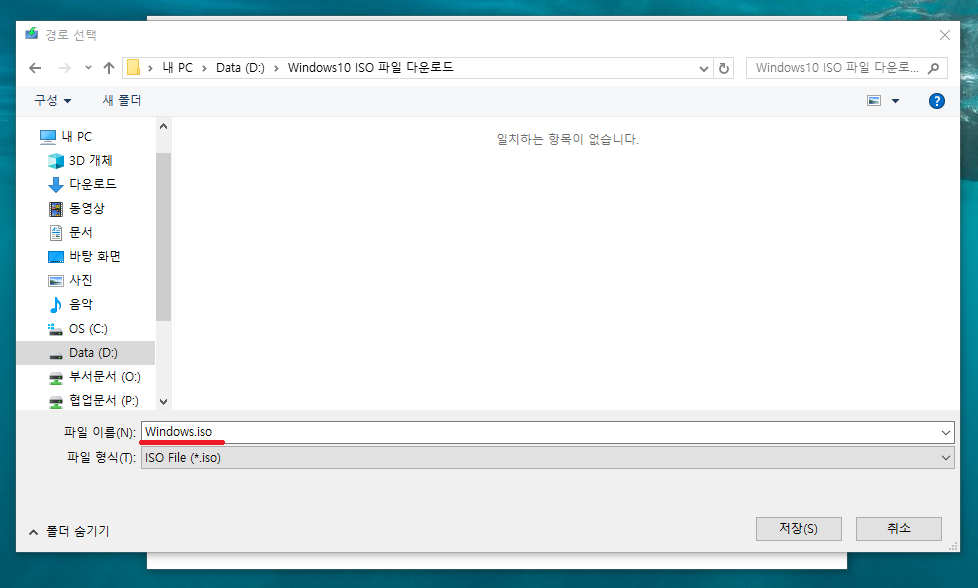Click sidebar scrollbar down arrow

[163, 402]
